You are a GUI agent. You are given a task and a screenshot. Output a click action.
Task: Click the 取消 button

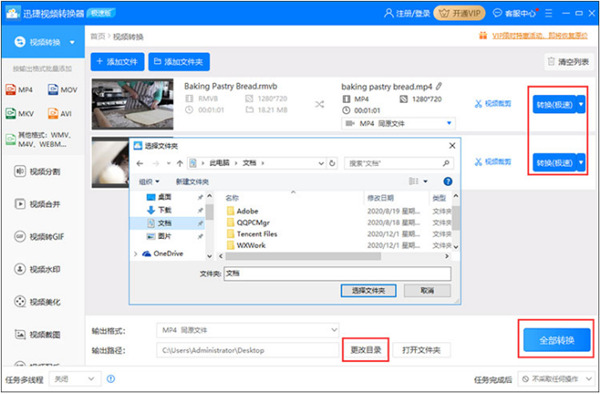[x=427, y=291]
